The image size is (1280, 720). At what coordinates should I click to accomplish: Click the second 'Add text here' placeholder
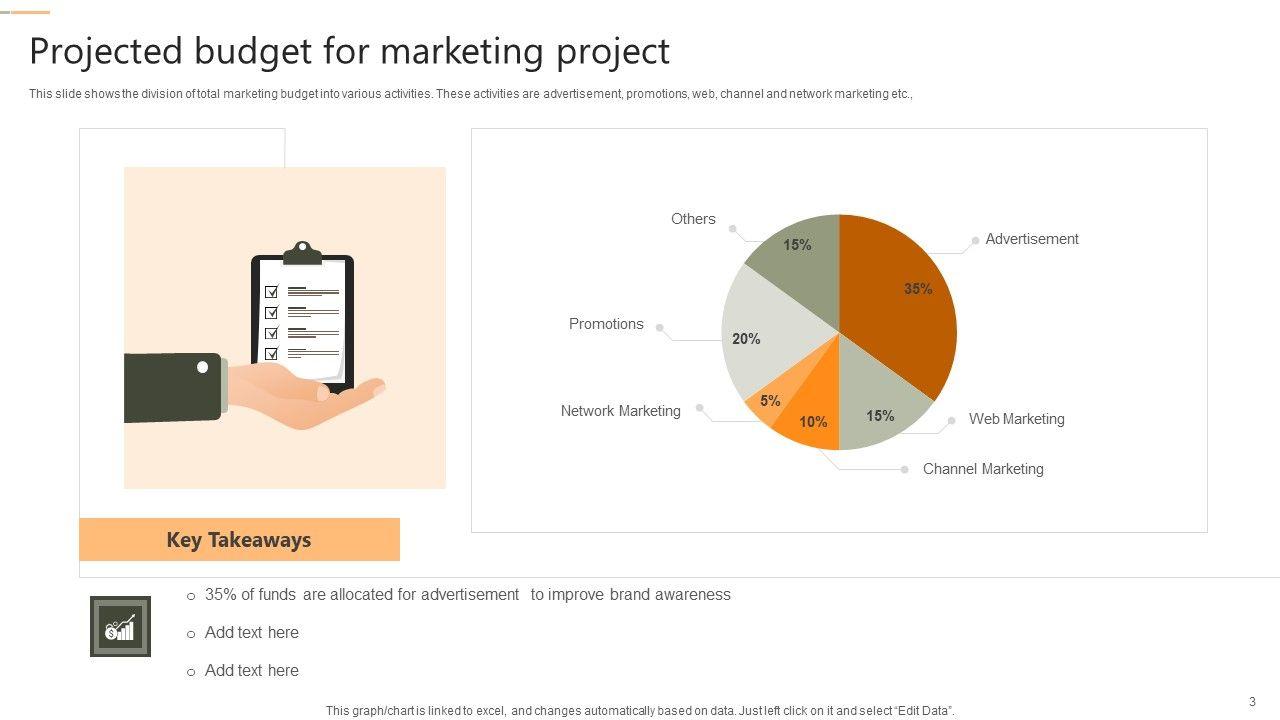click(251, 671)
